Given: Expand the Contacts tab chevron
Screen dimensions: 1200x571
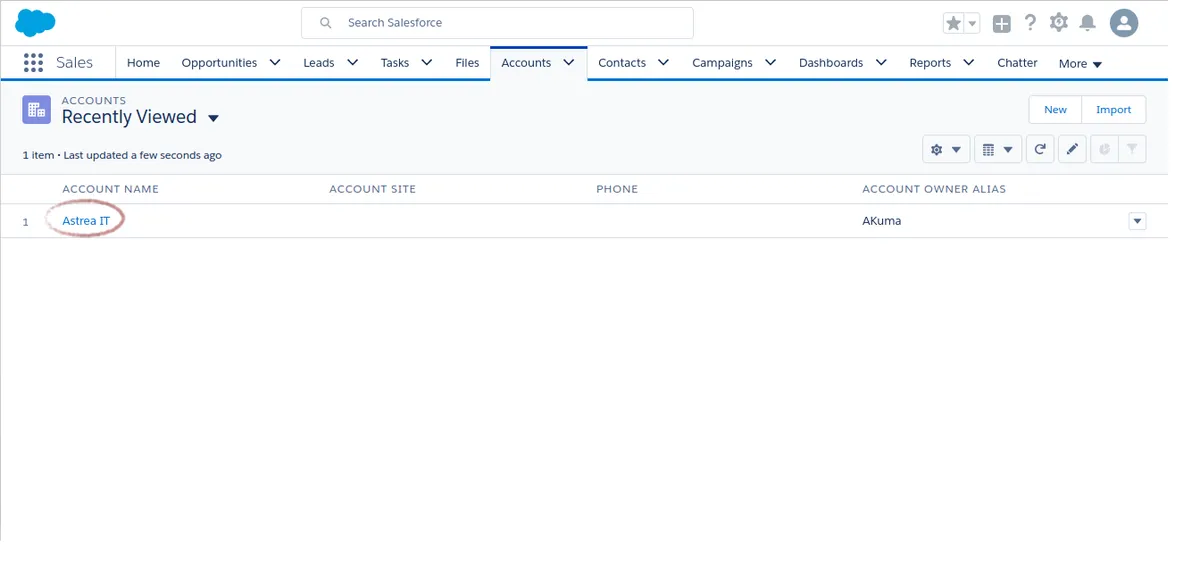Looking at the screenshot, I should point(664,62).
